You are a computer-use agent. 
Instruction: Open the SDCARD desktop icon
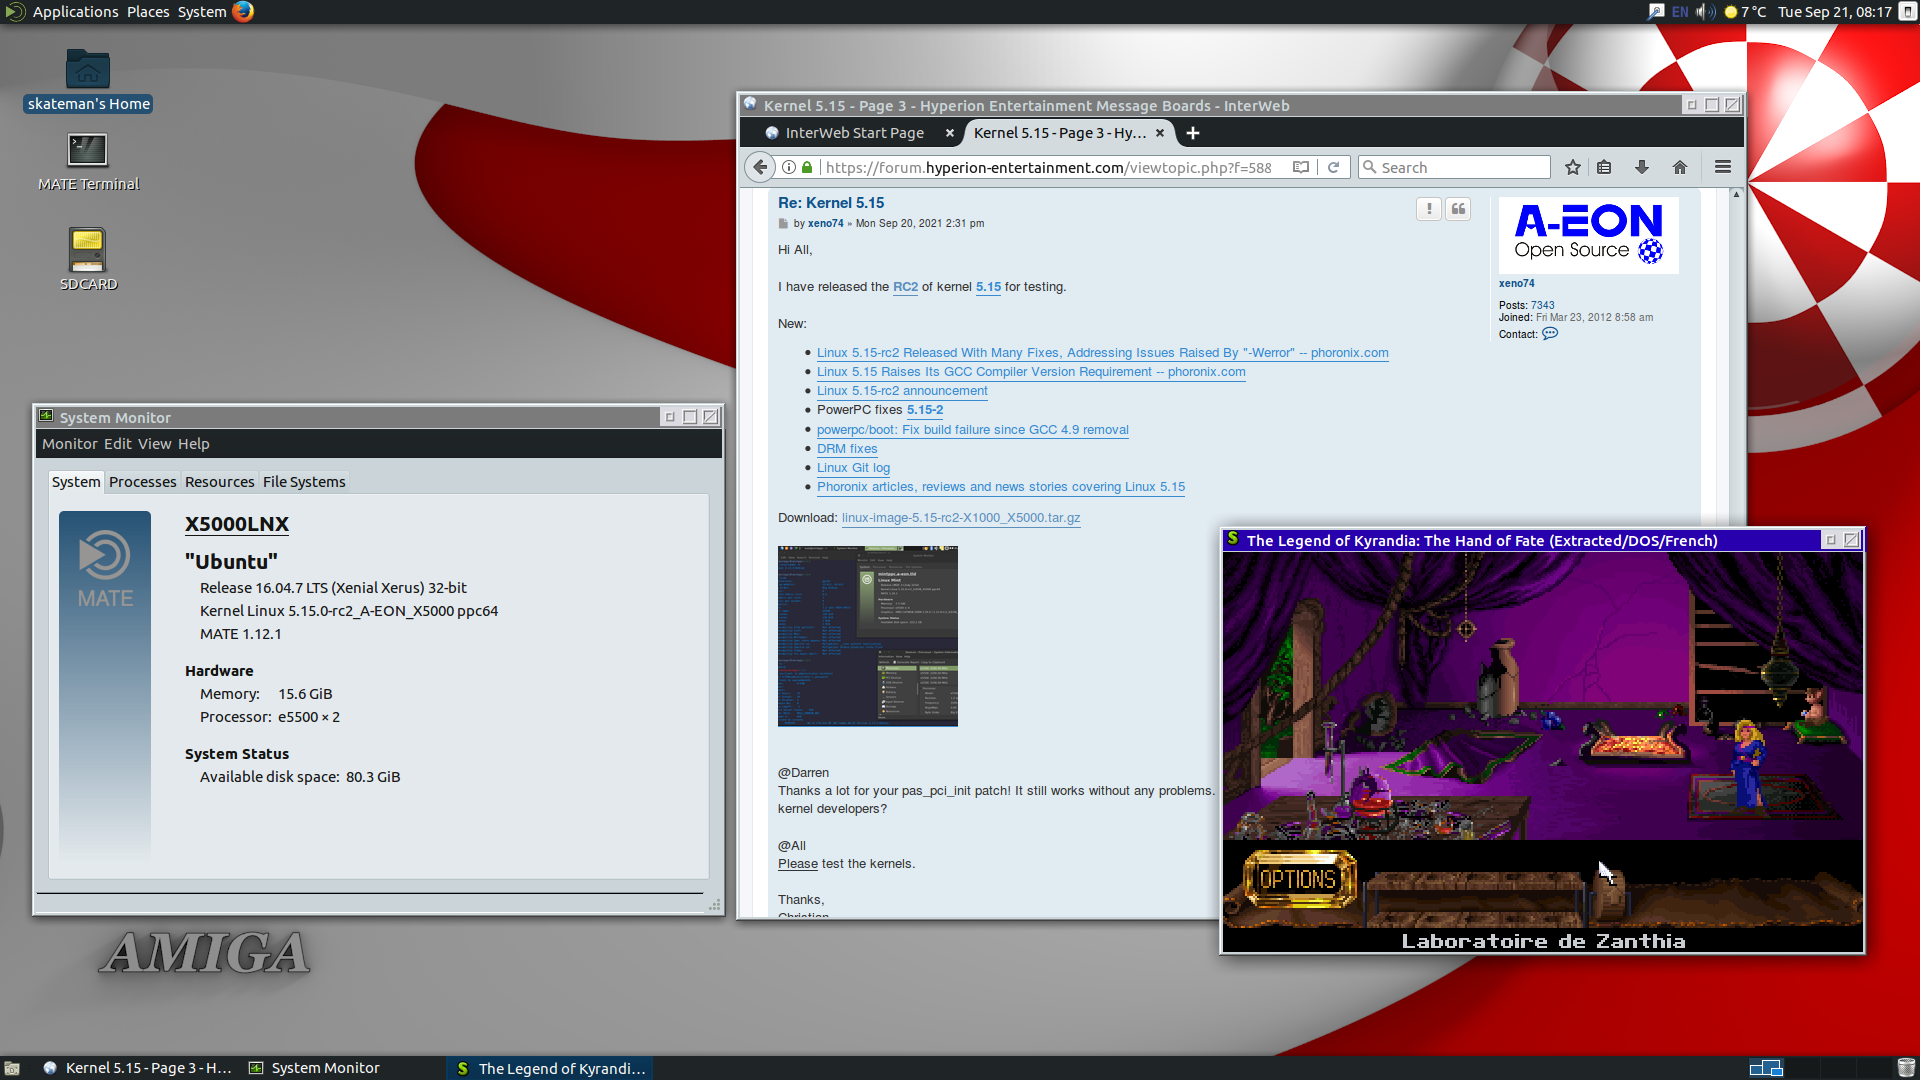[88, 259]
